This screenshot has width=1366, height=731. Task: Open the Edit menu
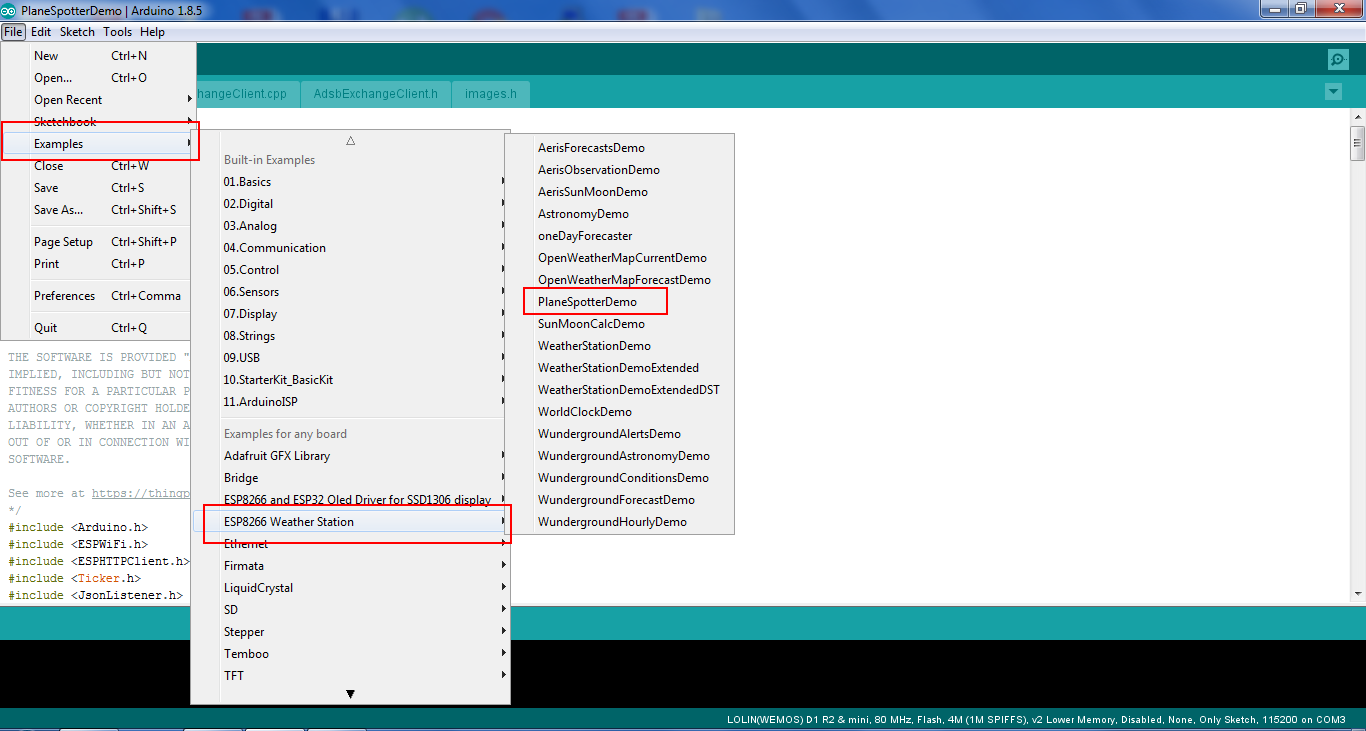(x=41, y=32)
